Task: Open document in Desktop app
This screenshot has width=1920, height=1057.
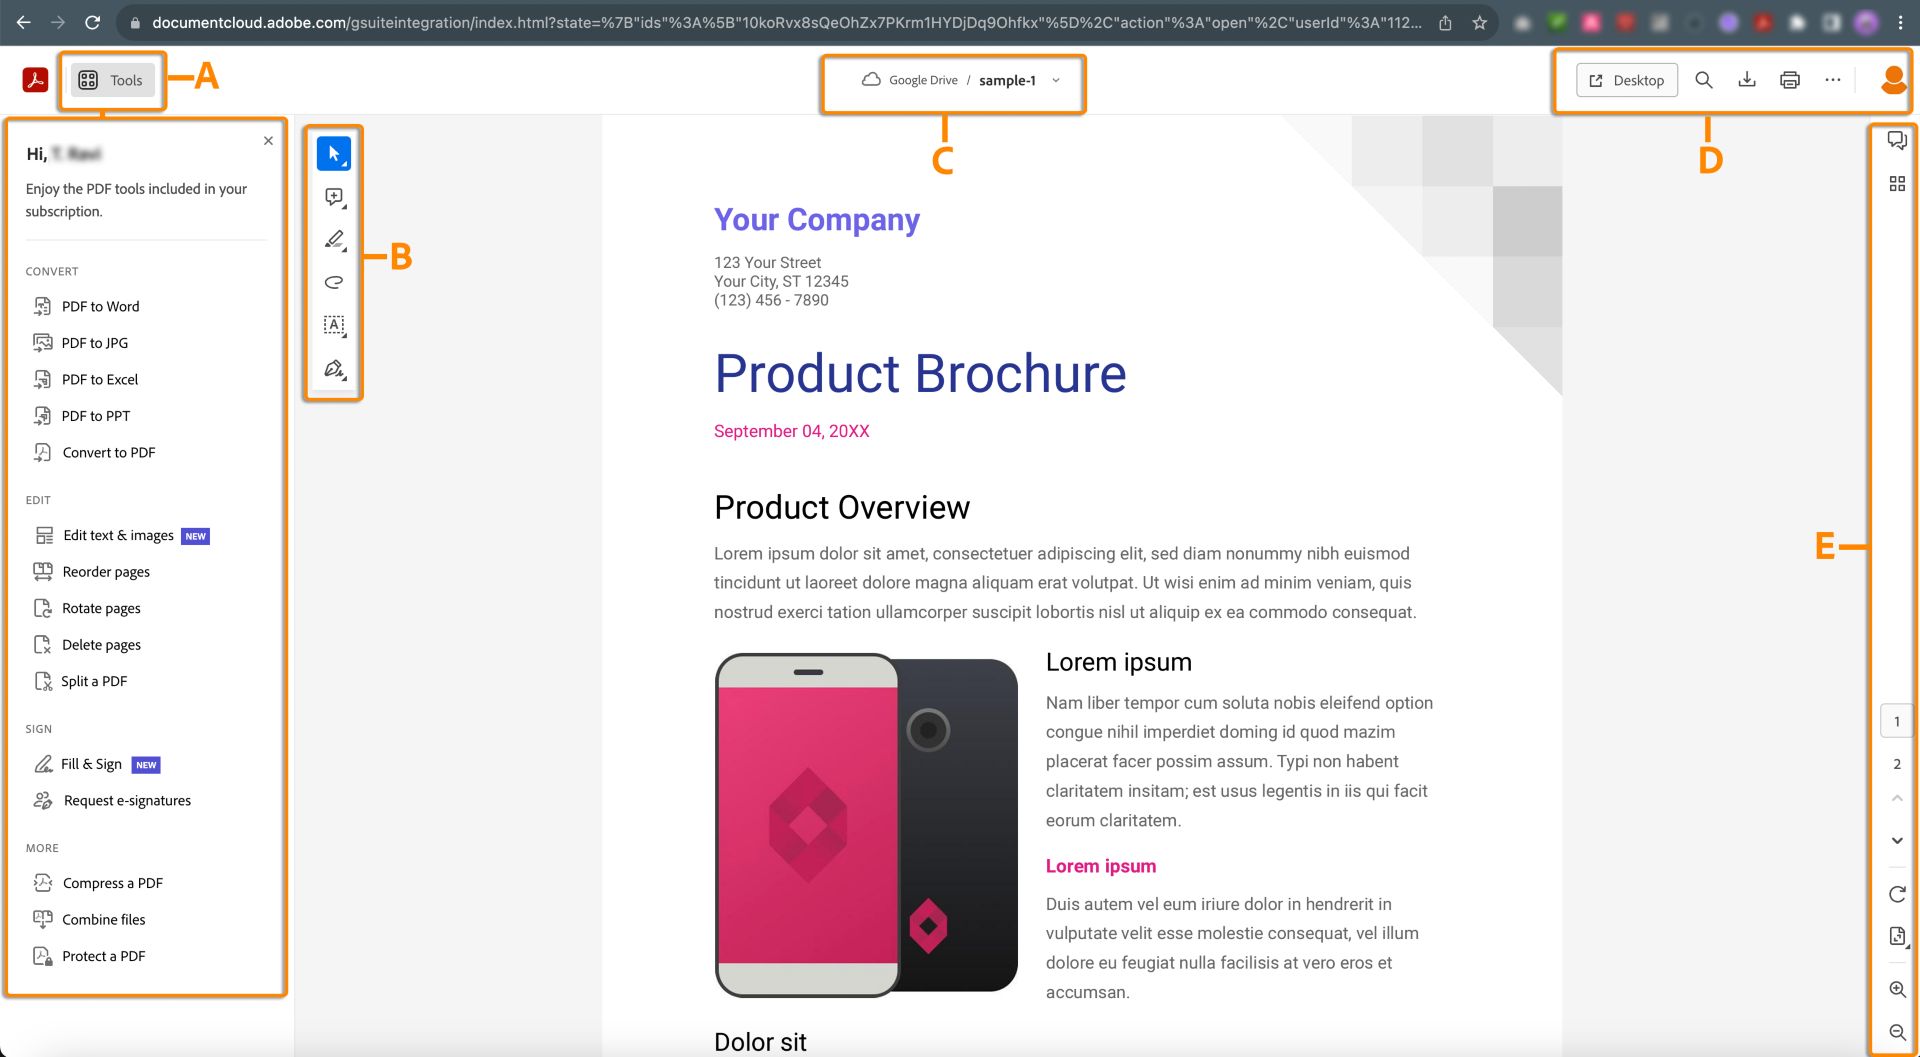Action: [1627, 80]
